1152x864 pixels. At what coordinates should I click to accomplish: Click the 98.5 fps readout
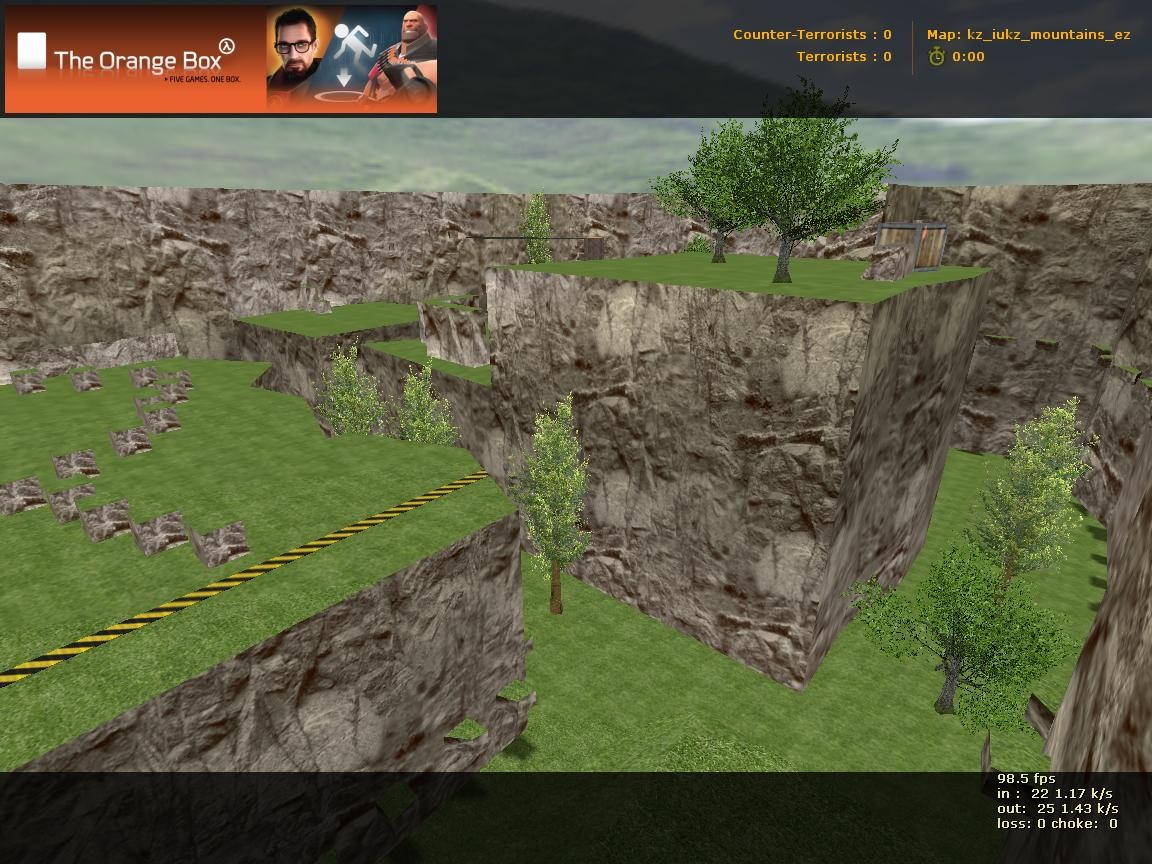coord(1026,778)
